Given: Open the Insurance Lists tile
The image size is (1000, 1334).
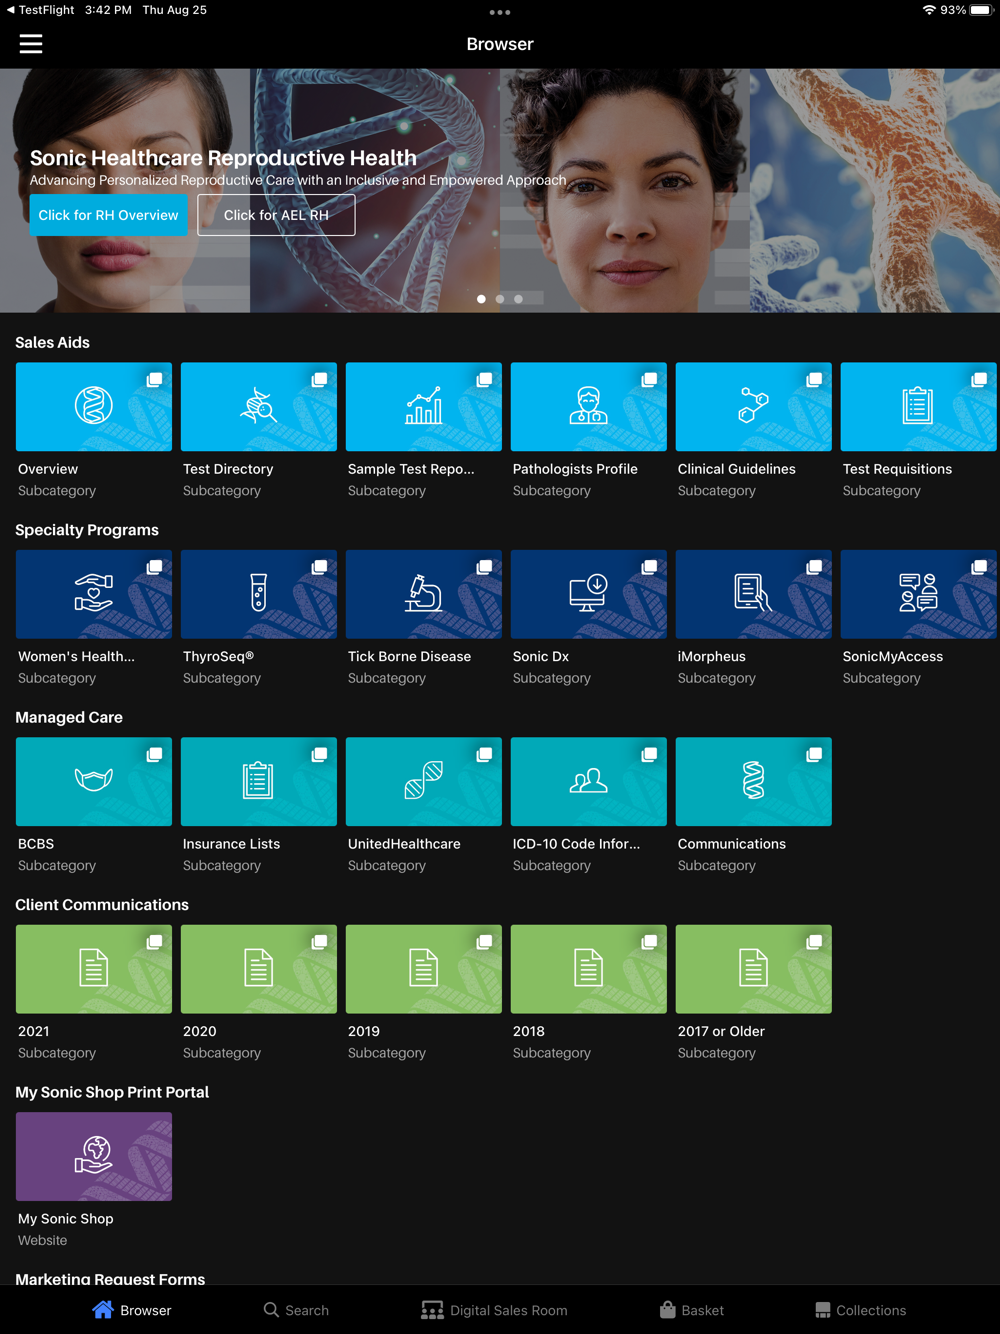Looking at the screenshot, I should point(259,782).
